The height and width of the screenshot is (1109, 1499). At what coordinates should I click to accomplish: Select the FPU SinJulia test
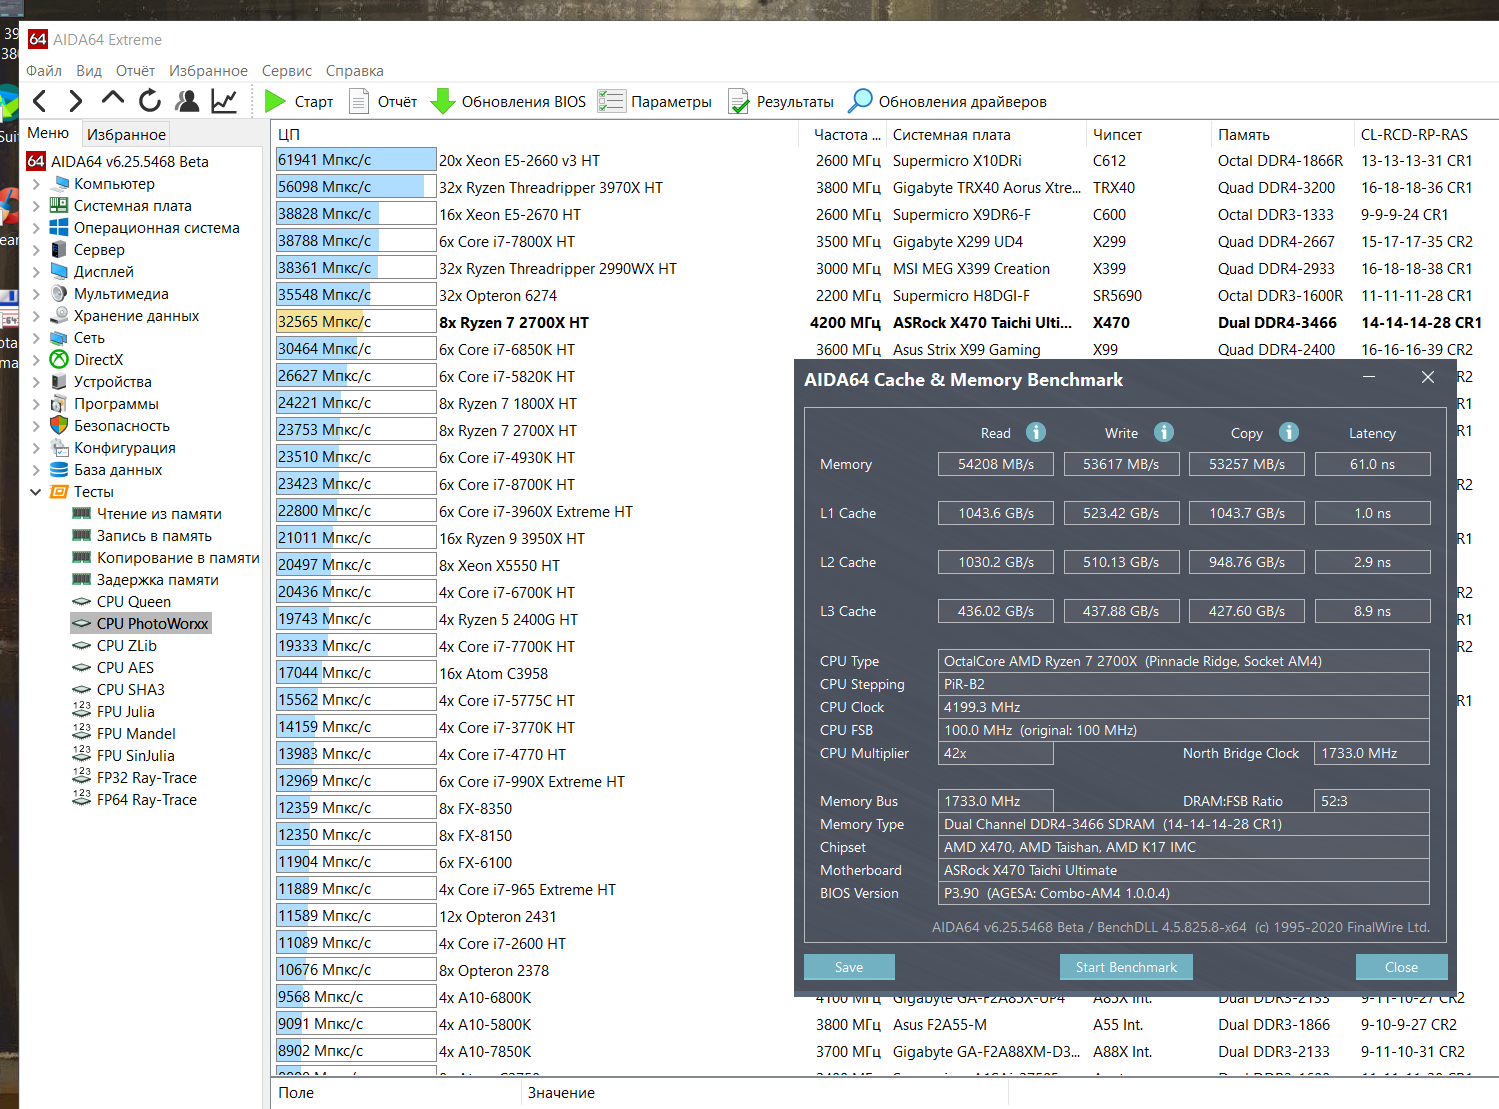136,756
